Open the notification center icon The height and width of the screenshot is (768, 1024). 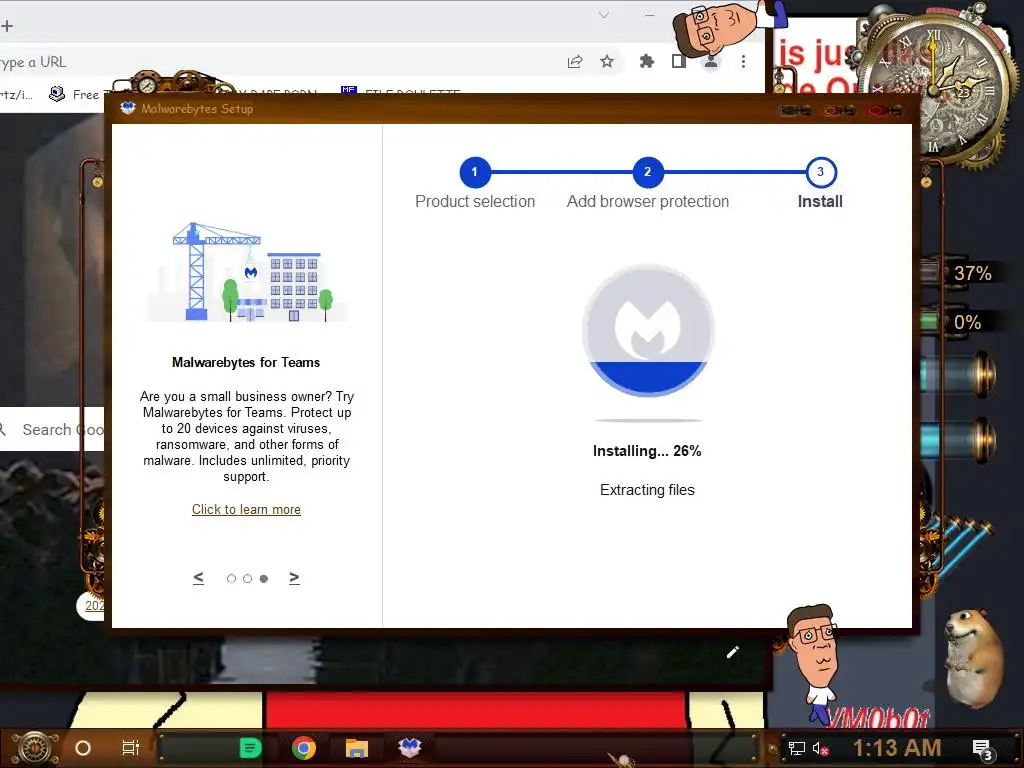pos(982,750)
